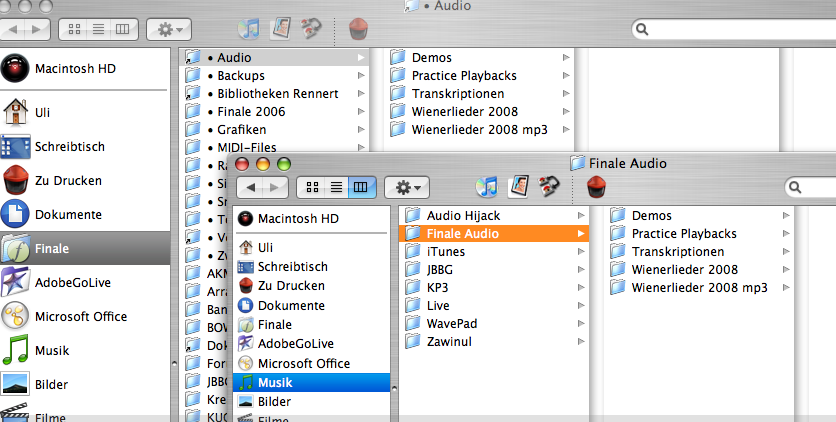Switch Finale Audio window to list view
This screenshot has width=836, height=422.
click(x=337, y=187)
